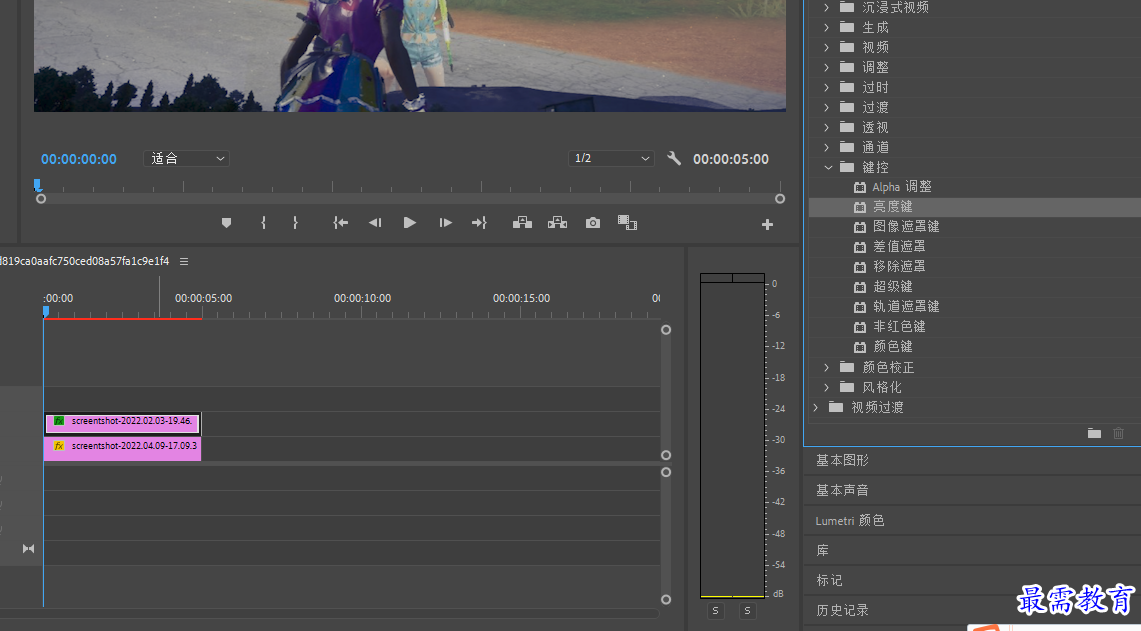Open the button editor plus icon
Screen dimensions: 1141x631
click(767, 225)
